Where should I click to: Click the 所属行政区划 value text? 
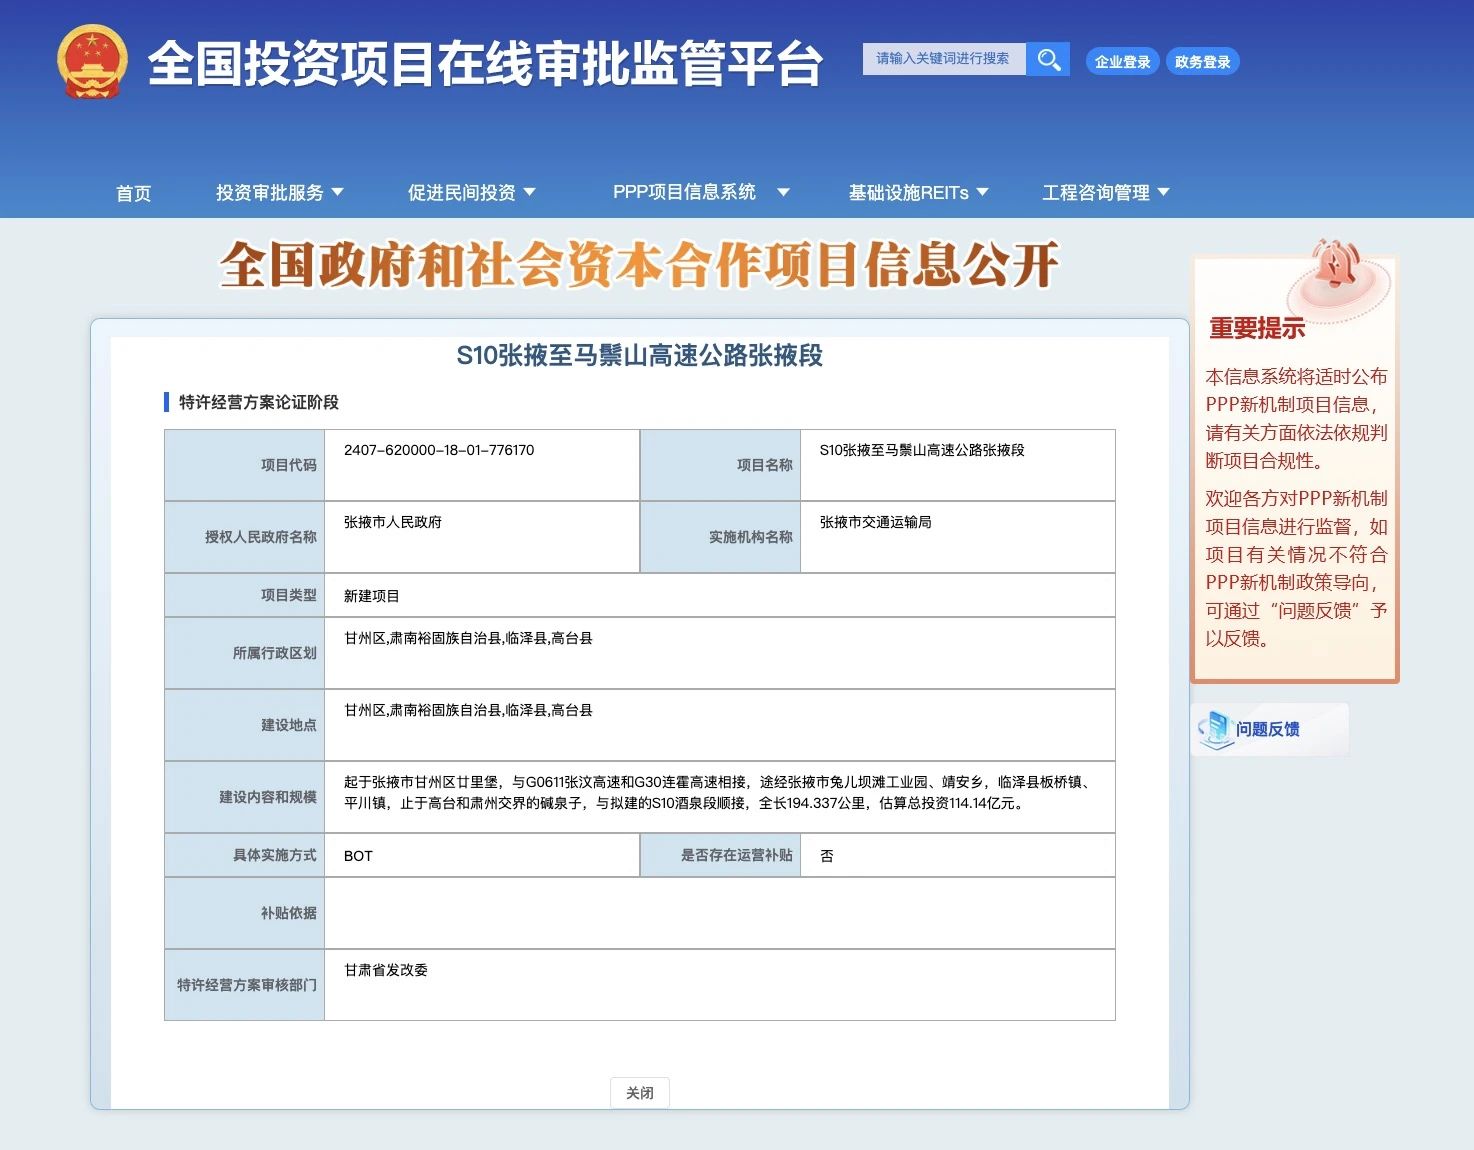click(468, 638)
